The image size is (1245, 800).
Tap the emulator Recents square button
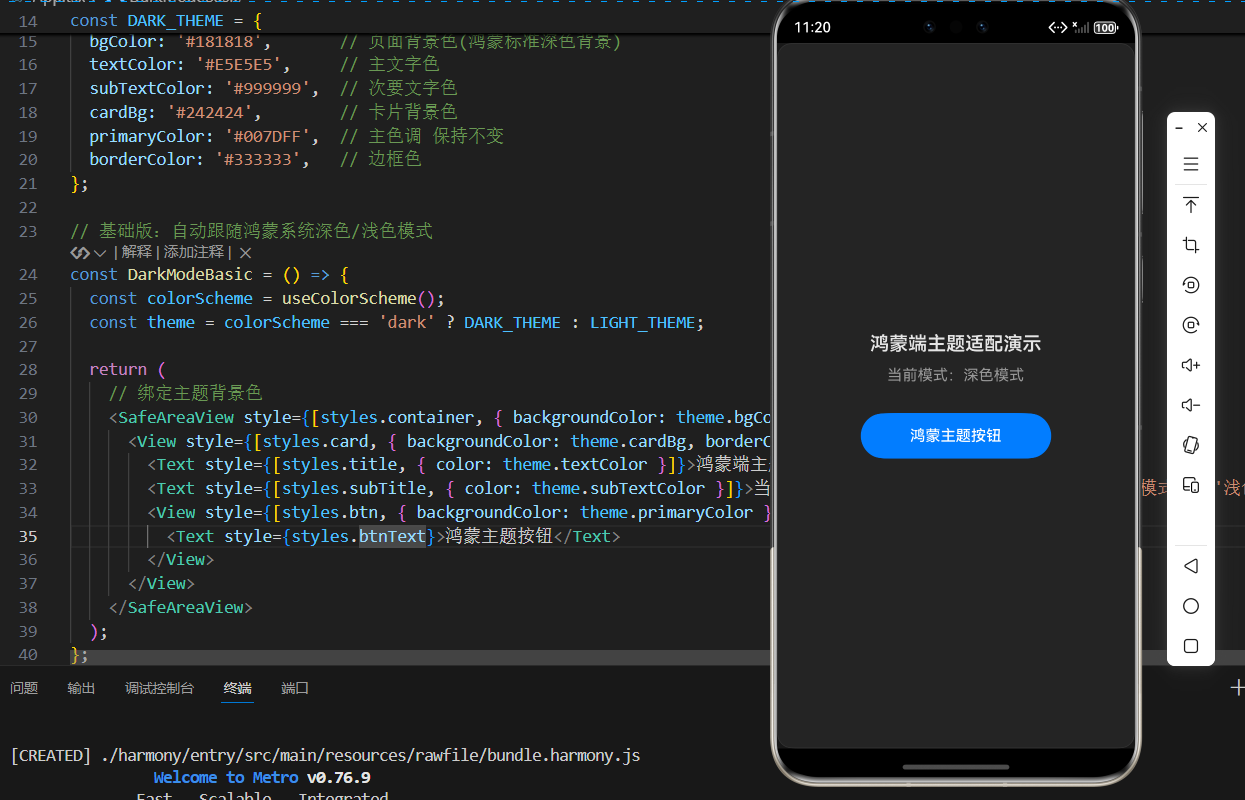pyautogui.click(x=1190, y=646)
